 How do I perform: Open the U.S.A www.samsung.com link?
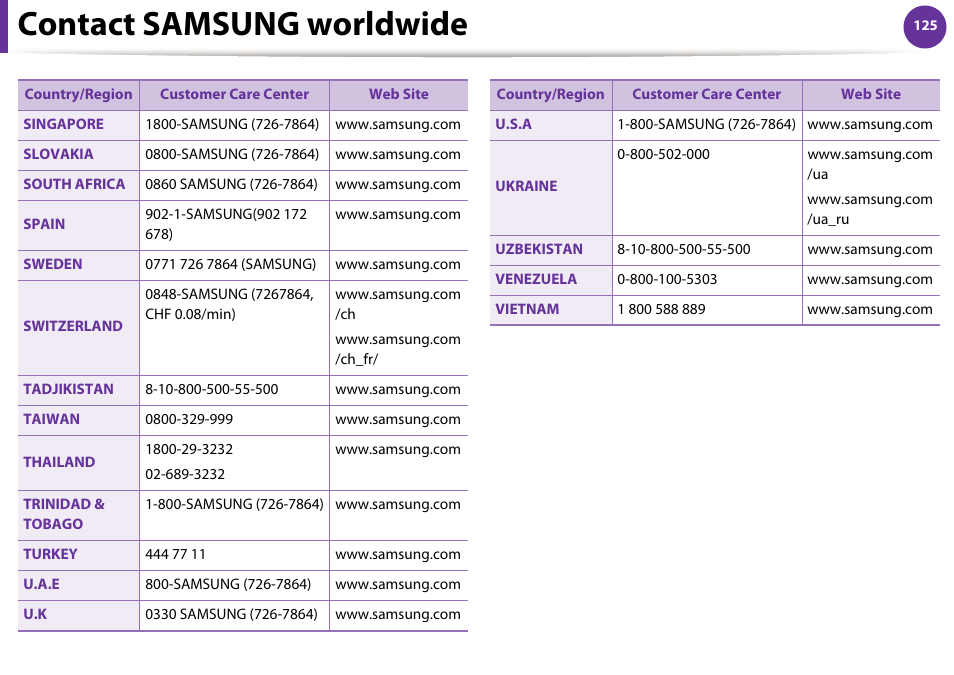coord(870,125)
